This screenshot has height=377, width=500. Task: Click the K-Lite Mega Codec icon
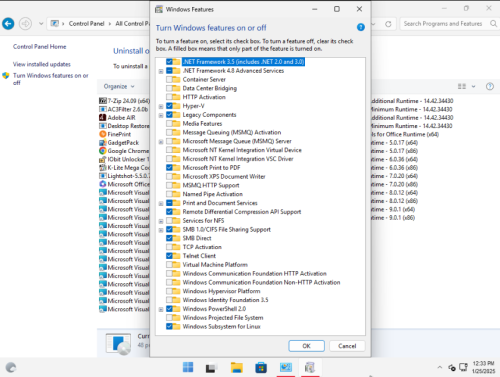click(x=103, y=168)
